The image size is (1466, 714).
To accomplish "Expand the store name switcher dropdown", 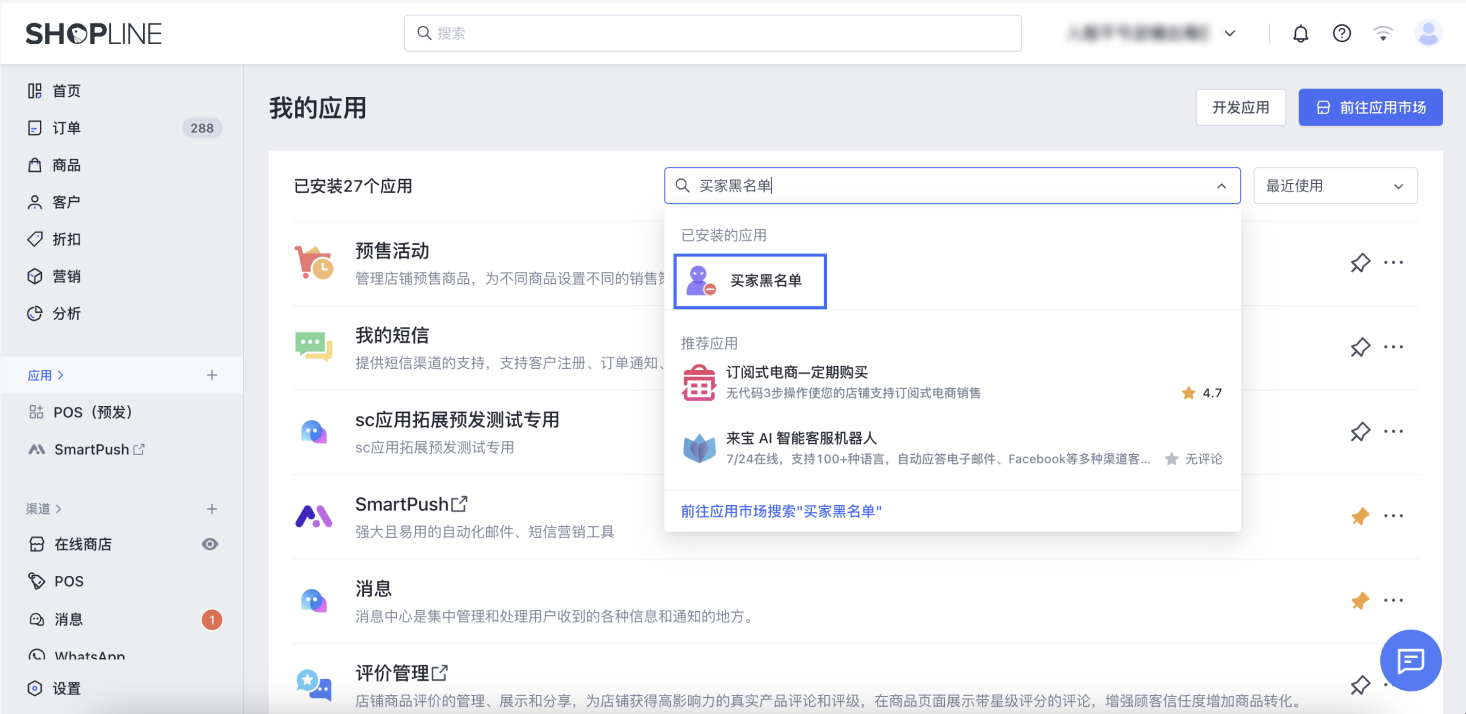I will 1230,33.
